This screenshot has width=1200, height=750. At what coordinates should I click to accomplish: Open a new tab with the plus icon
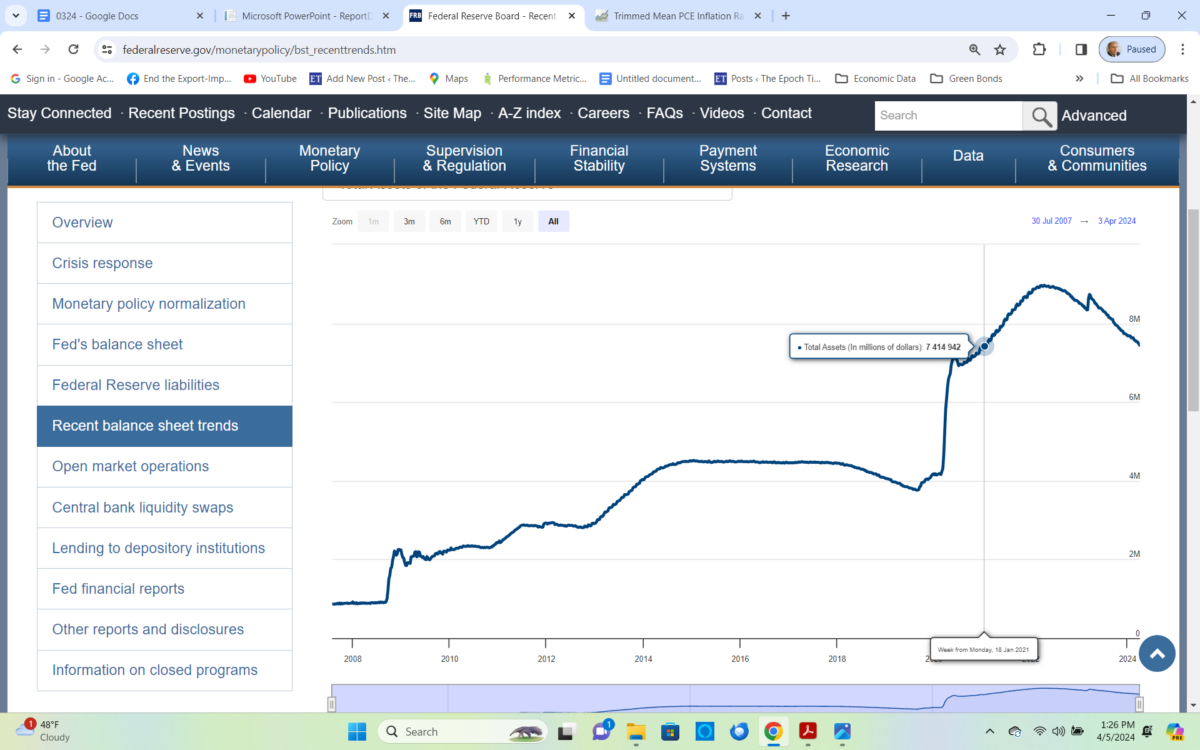[x=786, y=16]
